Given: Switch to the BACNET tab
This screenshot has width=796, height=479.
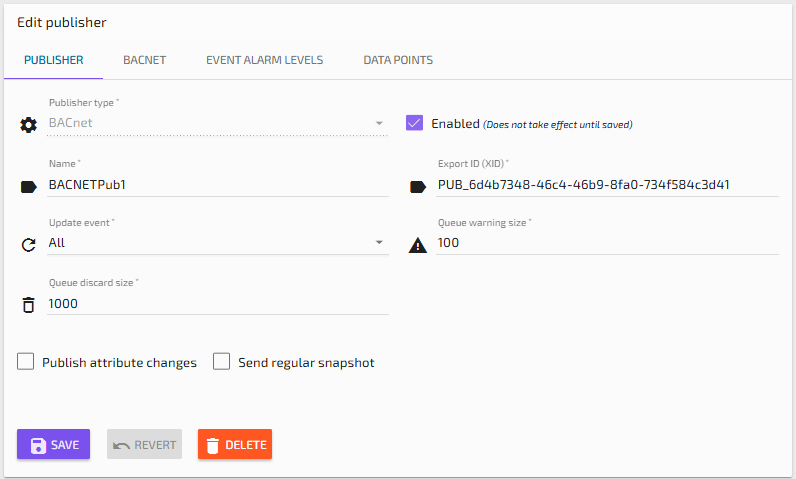Looking at the screenshot, I should point(144,60).
